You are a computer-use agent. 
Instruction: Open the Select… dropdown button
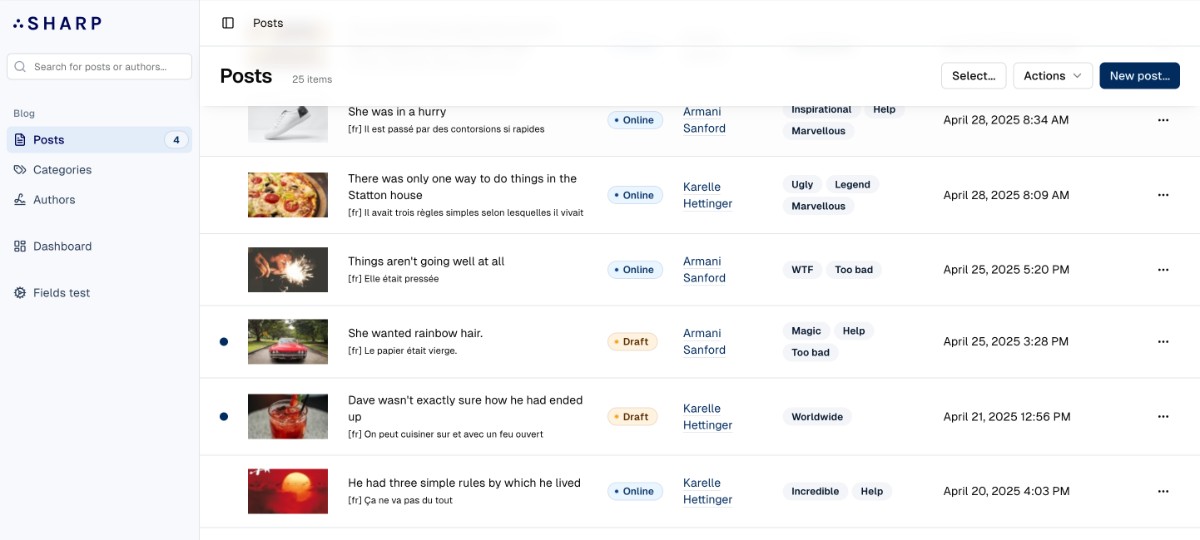pyautogui.click(x=973, y=76)
